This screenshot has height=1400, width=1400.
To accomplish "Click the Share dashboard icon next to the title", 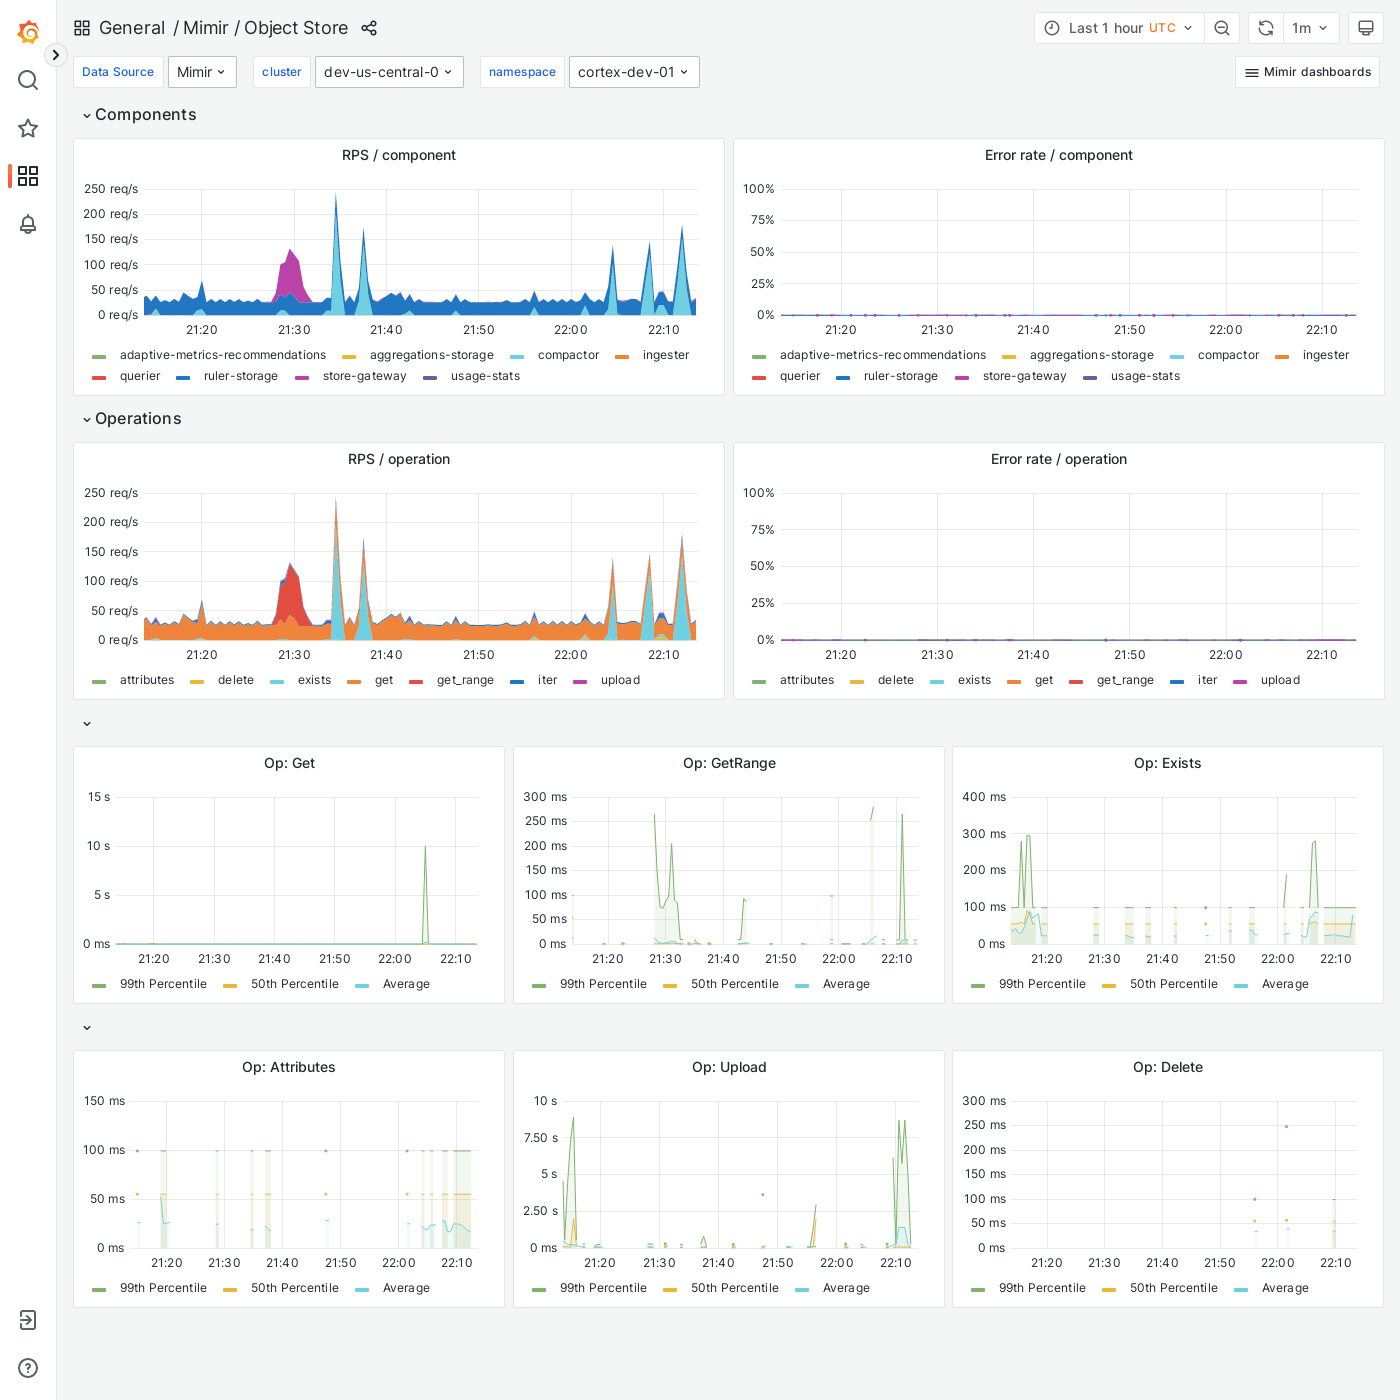I will pos(368,28).
